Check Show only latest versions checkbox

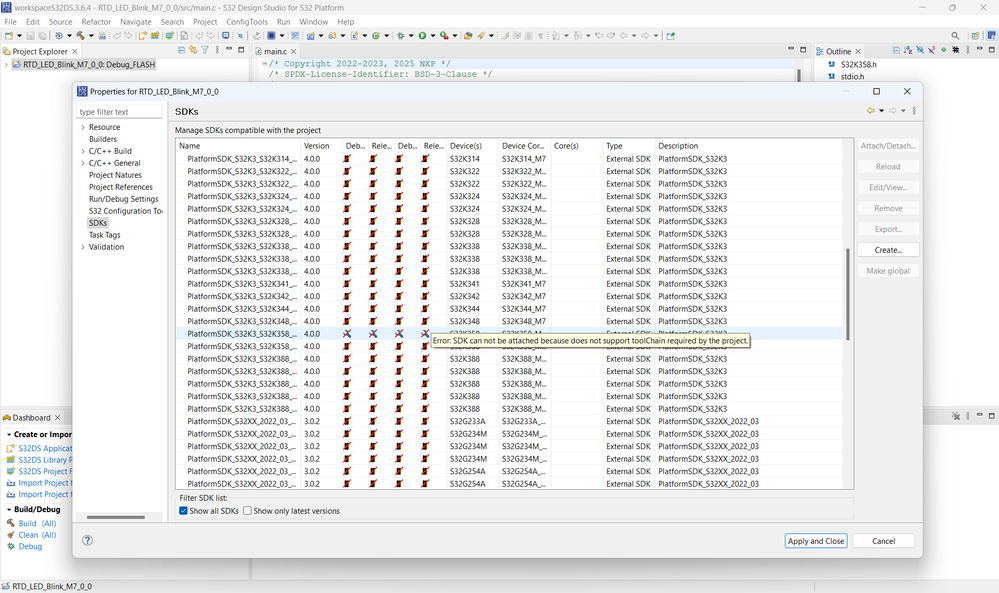(247, 511)
